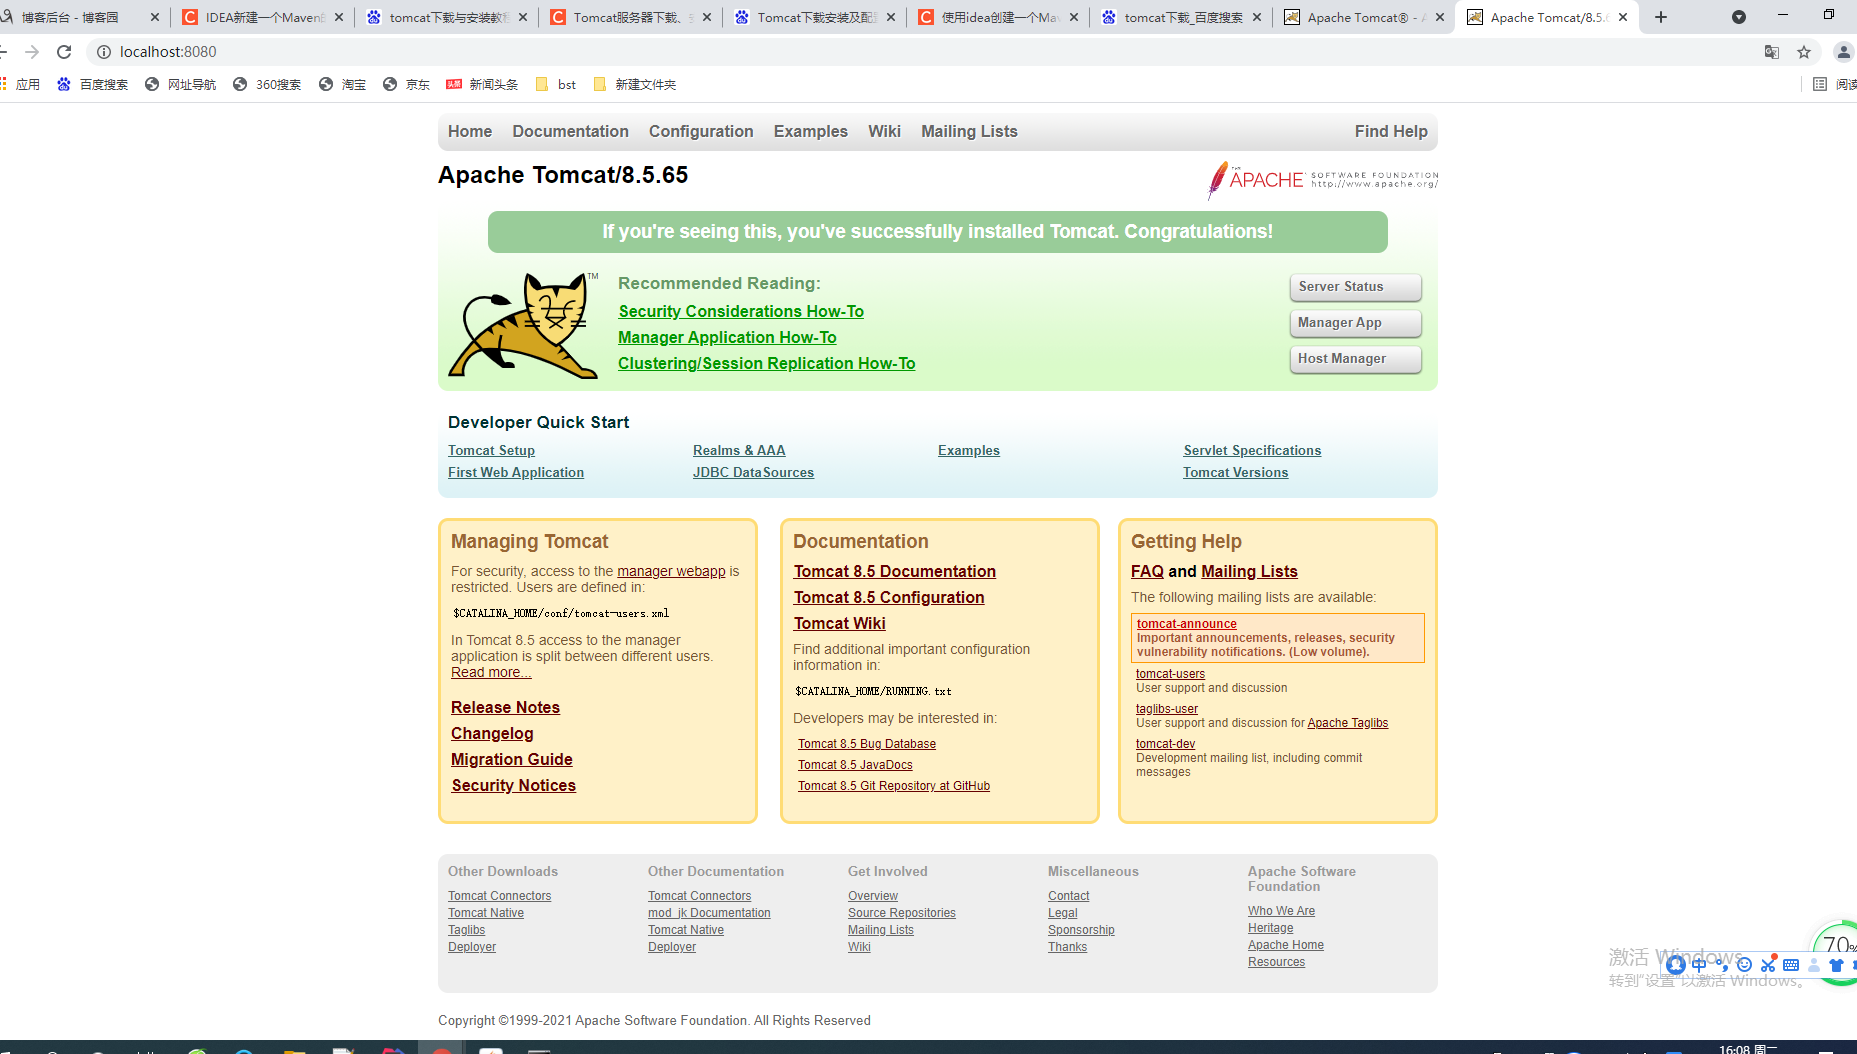Click the input method logo on IME toolbar
The height and width of the screenshot is (1054, 1857).
coord(1676,965)
